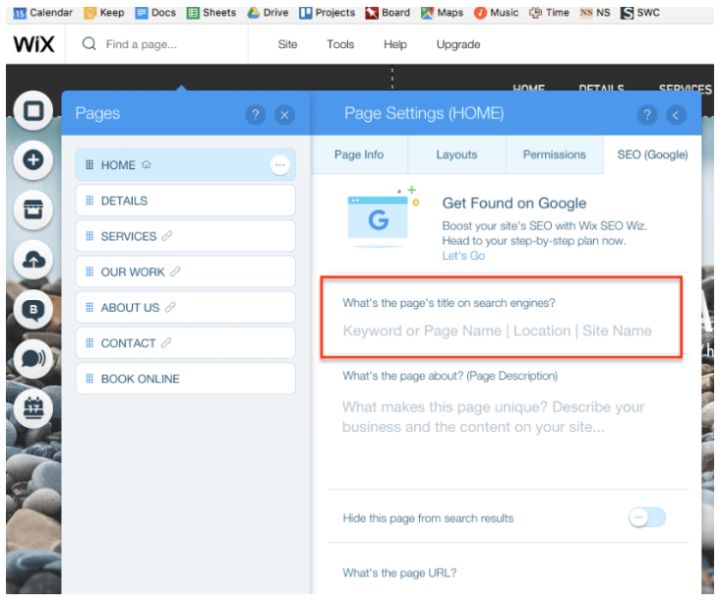
Task: Select the OUR WORK page item
Action: (x=186, y=272)
